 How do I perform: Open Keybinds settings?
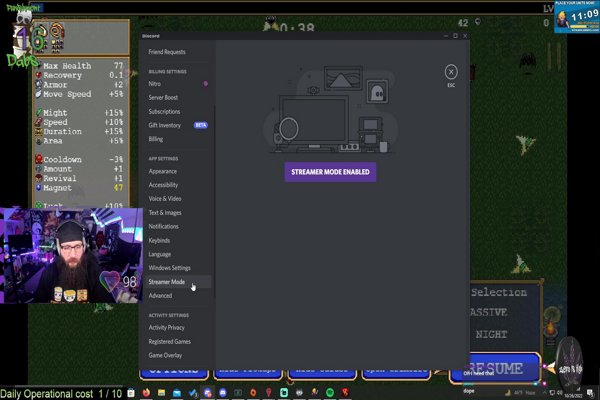coord(159,240)
